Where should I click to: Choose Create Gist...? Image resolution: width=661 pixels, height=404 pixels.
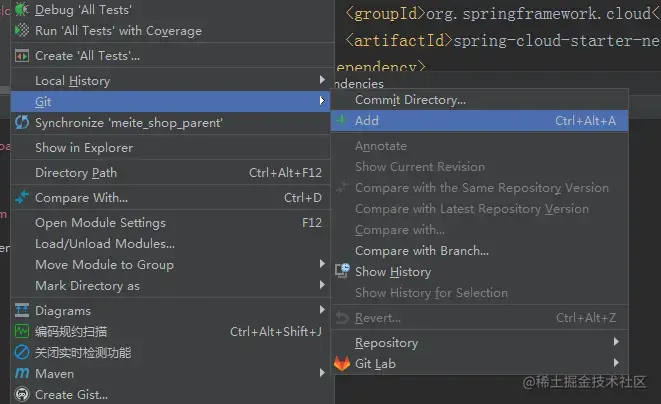click(172, 395)
